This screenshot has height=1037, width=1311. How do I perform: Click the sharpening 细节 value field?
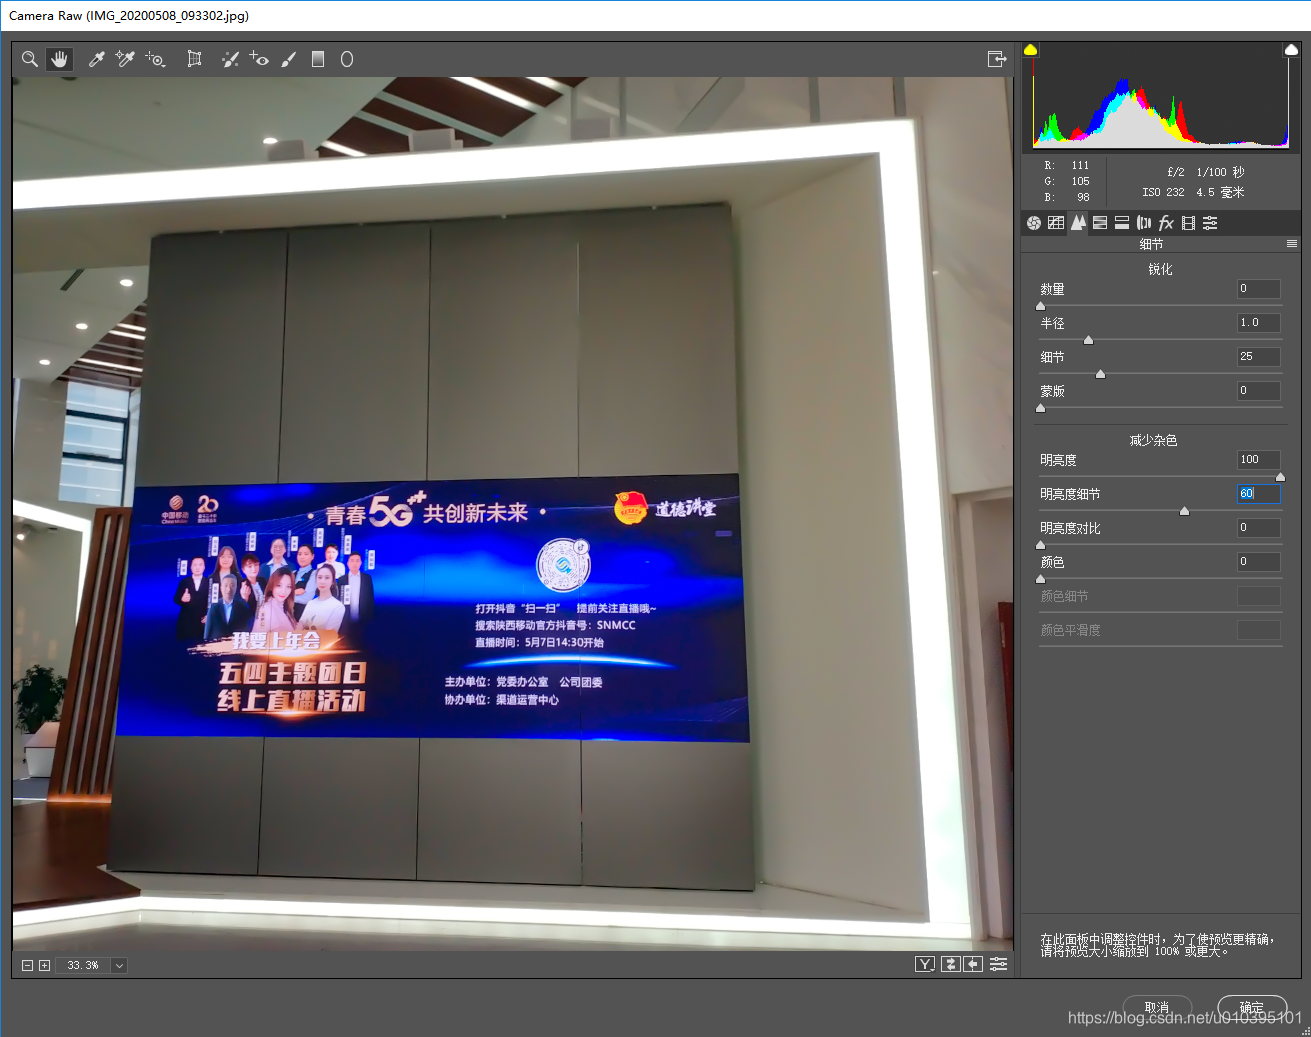pos(1258,357)
